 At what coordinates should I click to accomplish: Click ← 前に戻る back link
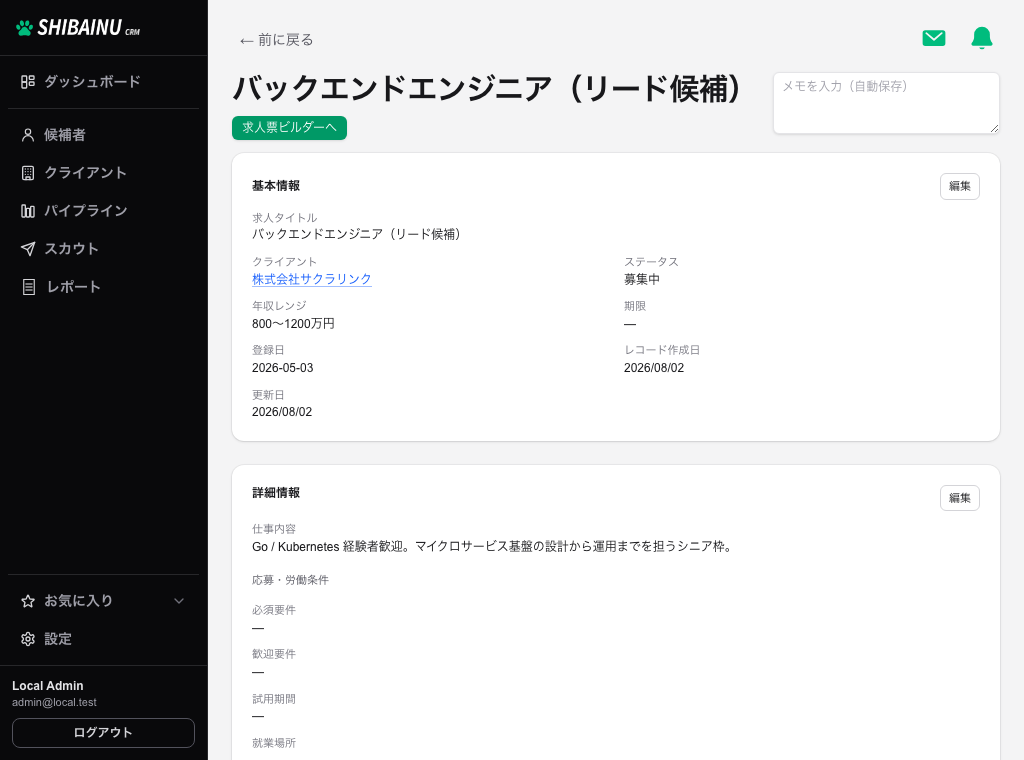coord(276,40)
